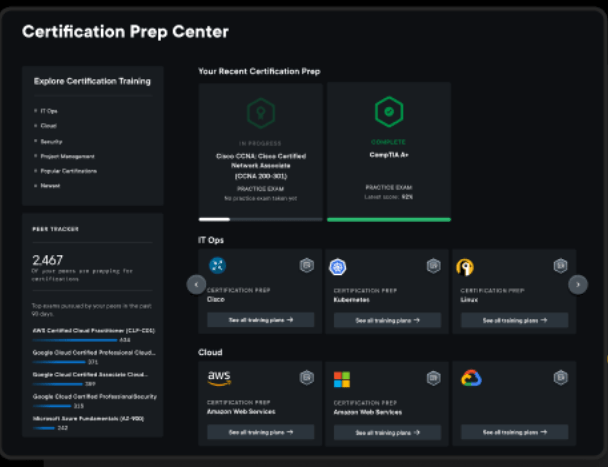Screen dimensions: 608x467
Task: Click 'Google Cloud Certified Professional Security' entry
Action: tap(95, 397)
